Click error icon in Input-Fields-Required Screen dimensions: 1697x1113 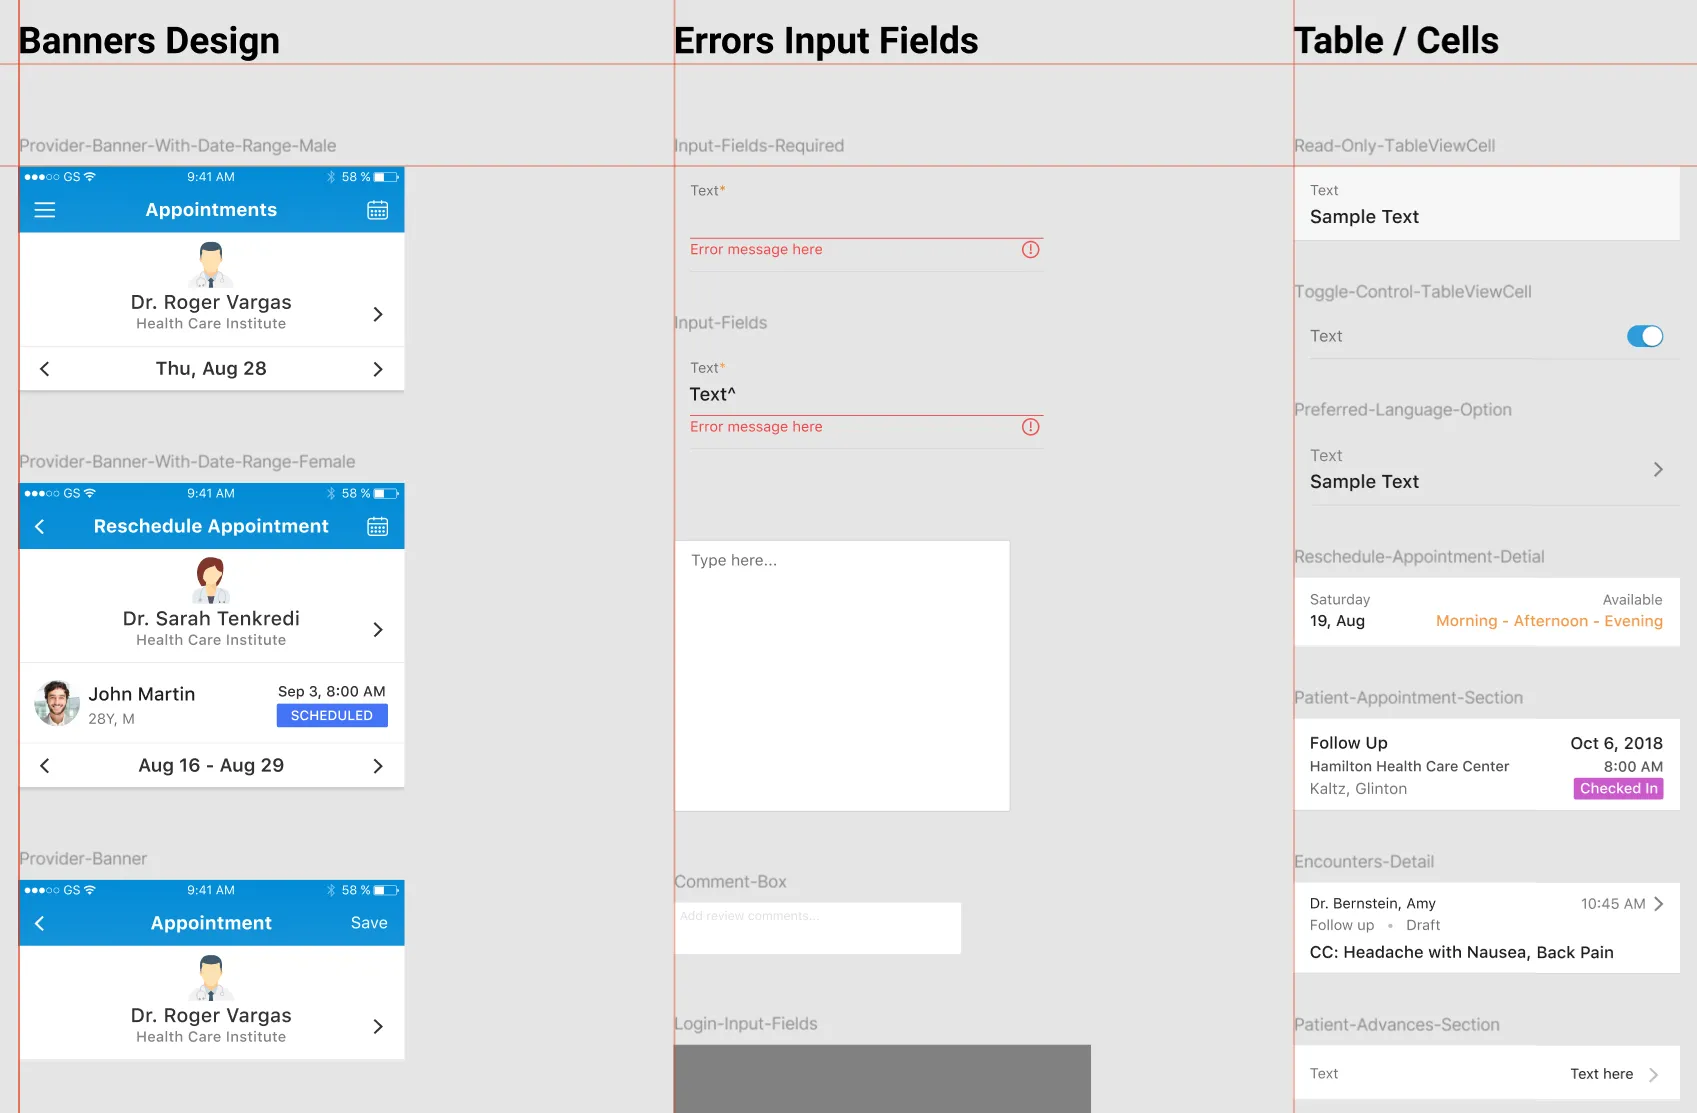click(x=1031, y=250)
